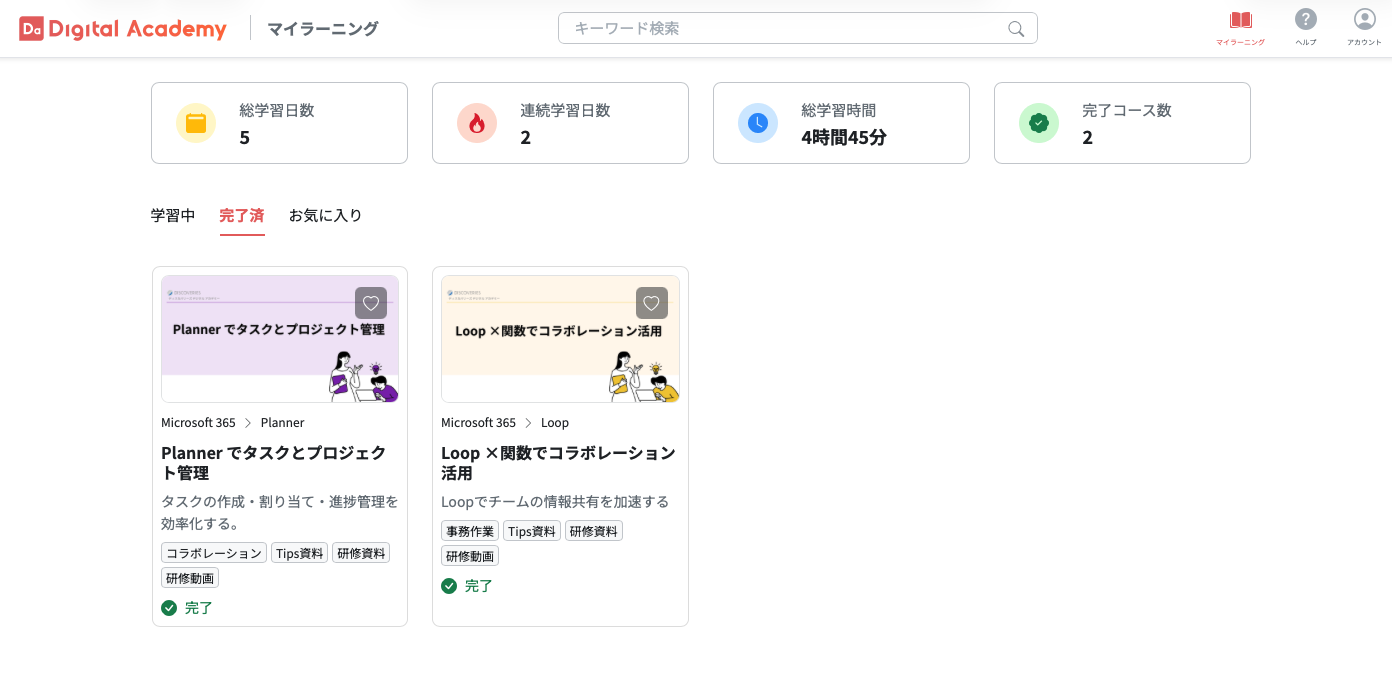Image resolution: width=1392 pixels, height=684 pixels.
Task: Click Microsoft 365 breadcrumb on Planner card
Action: pyautogui.click(x=198, y=423)
